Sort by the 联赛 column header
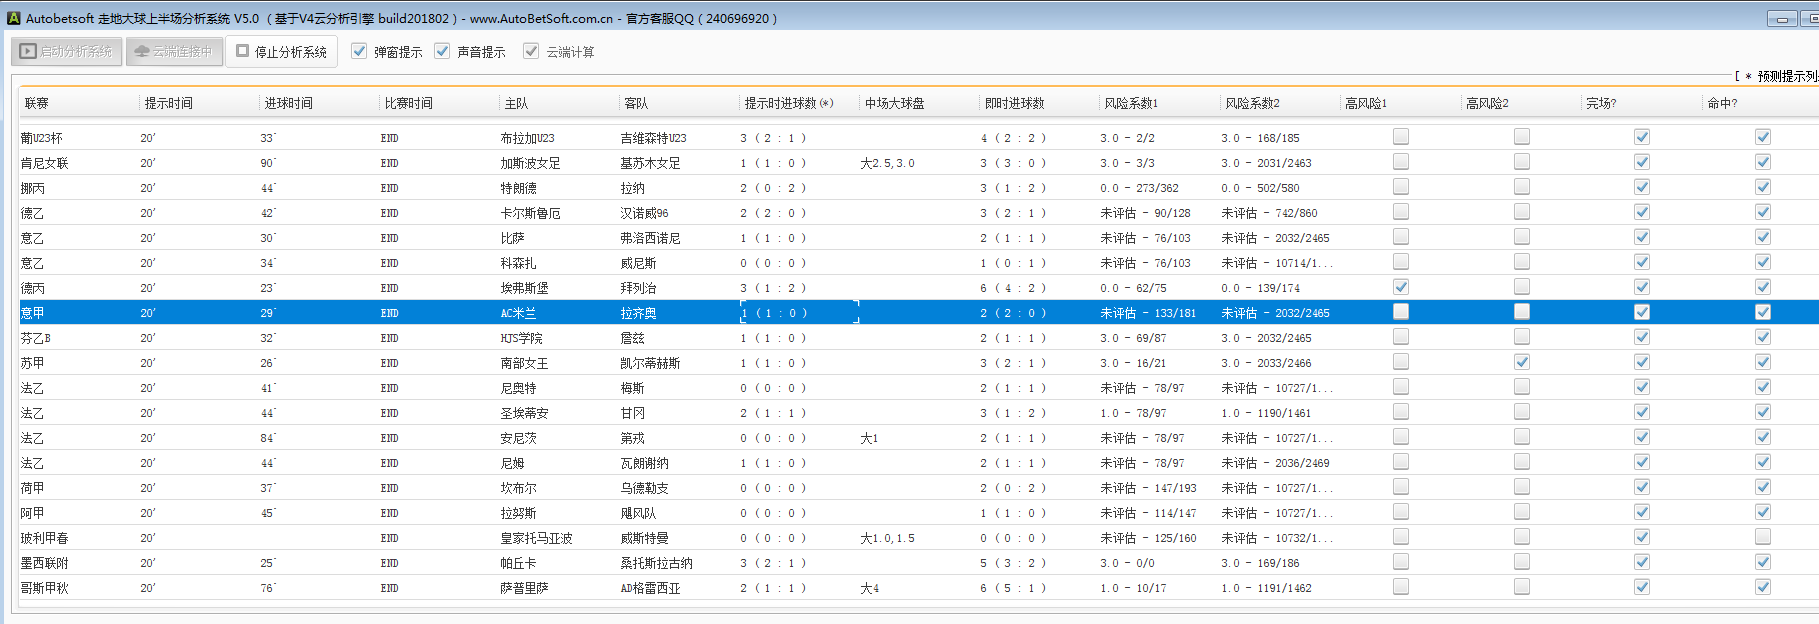Viewport: 1819px width, 624px height. pyautogui.click(x=37, y=103)
